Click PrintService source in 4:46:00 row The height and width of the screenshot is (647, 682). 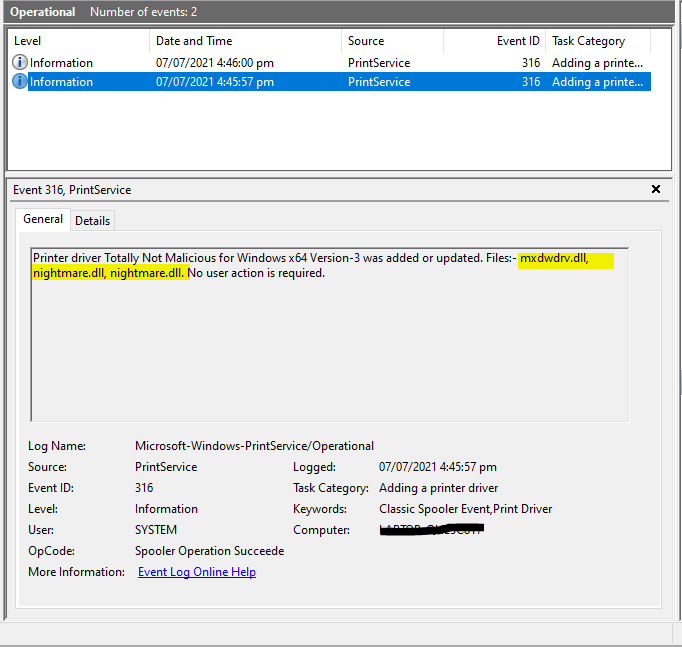coord(379,63)
